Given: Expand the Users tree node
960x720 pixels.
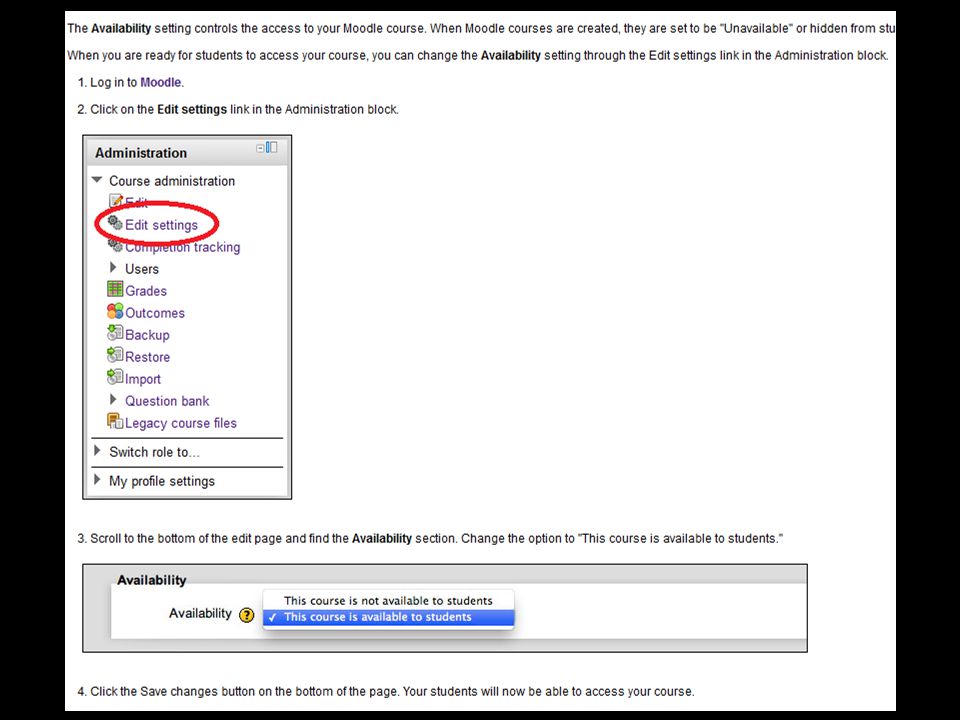Looking at the screenshot, I should click(x=113, y=268).
